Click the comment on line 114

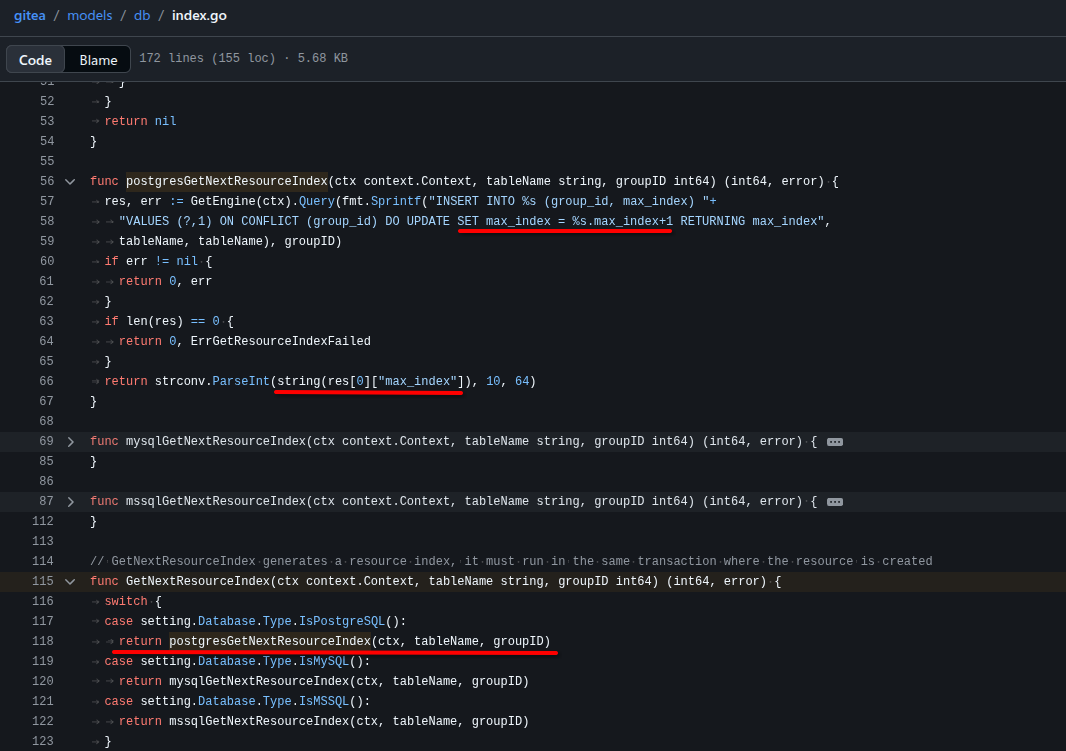tap(511, 561)
